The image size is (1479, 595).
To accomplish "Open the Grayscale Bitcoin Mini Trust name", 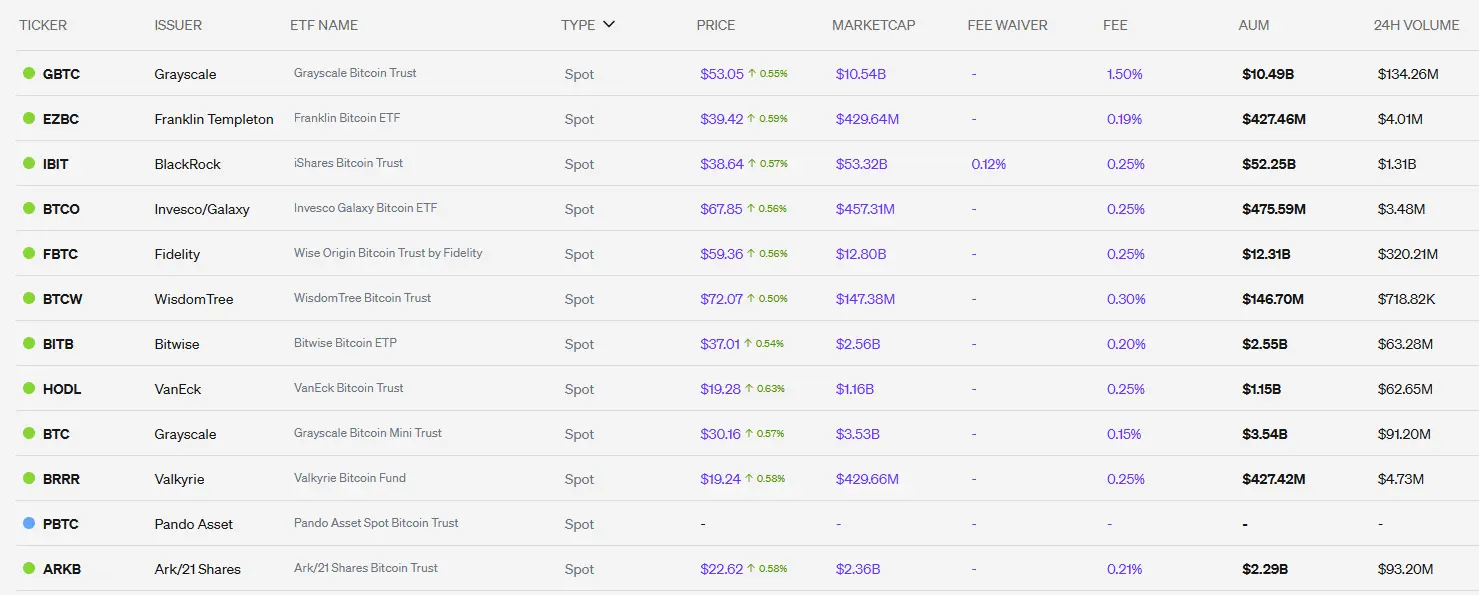I will pos(367,433).
